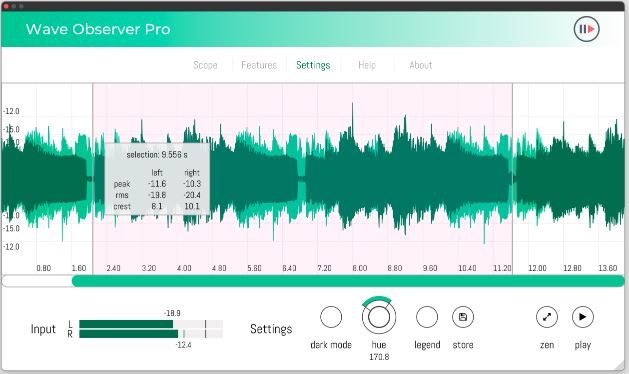629x374 pixels.
Task: Click the horizontal waveform scrollbar thumb
Action: point(348,281)
